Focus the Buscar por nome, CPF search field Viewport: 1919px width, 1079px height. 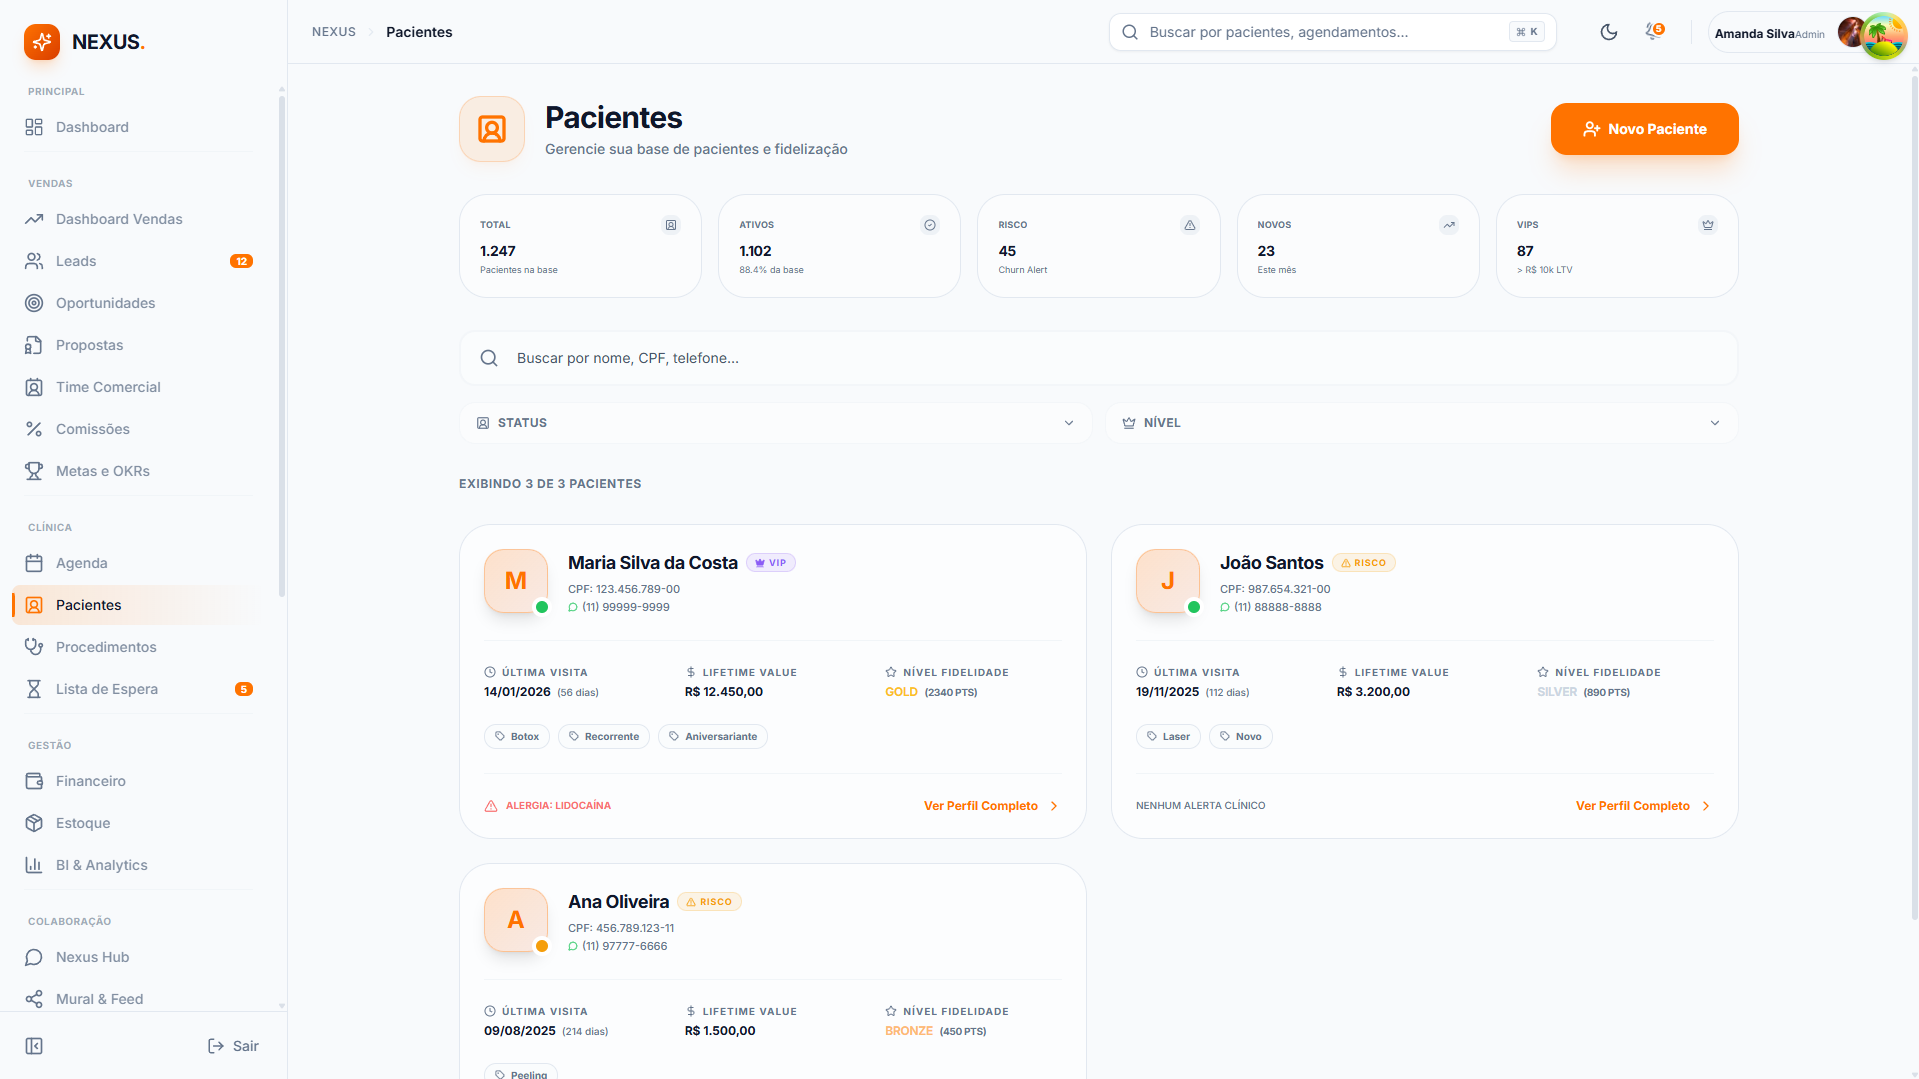(x=1098, y=358)
